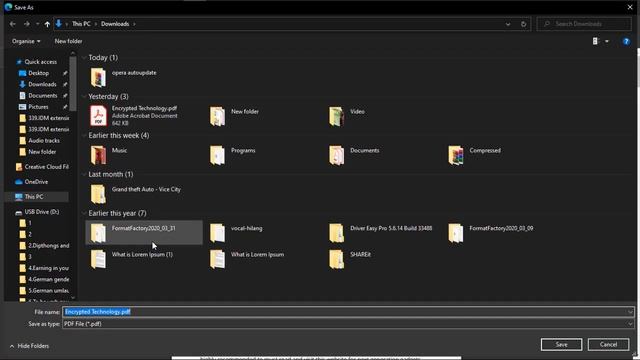Image resolution: width=640 pixels, height=360 pixels.
Task: Collapse the Earlier this year group
Action: [84, 213]
